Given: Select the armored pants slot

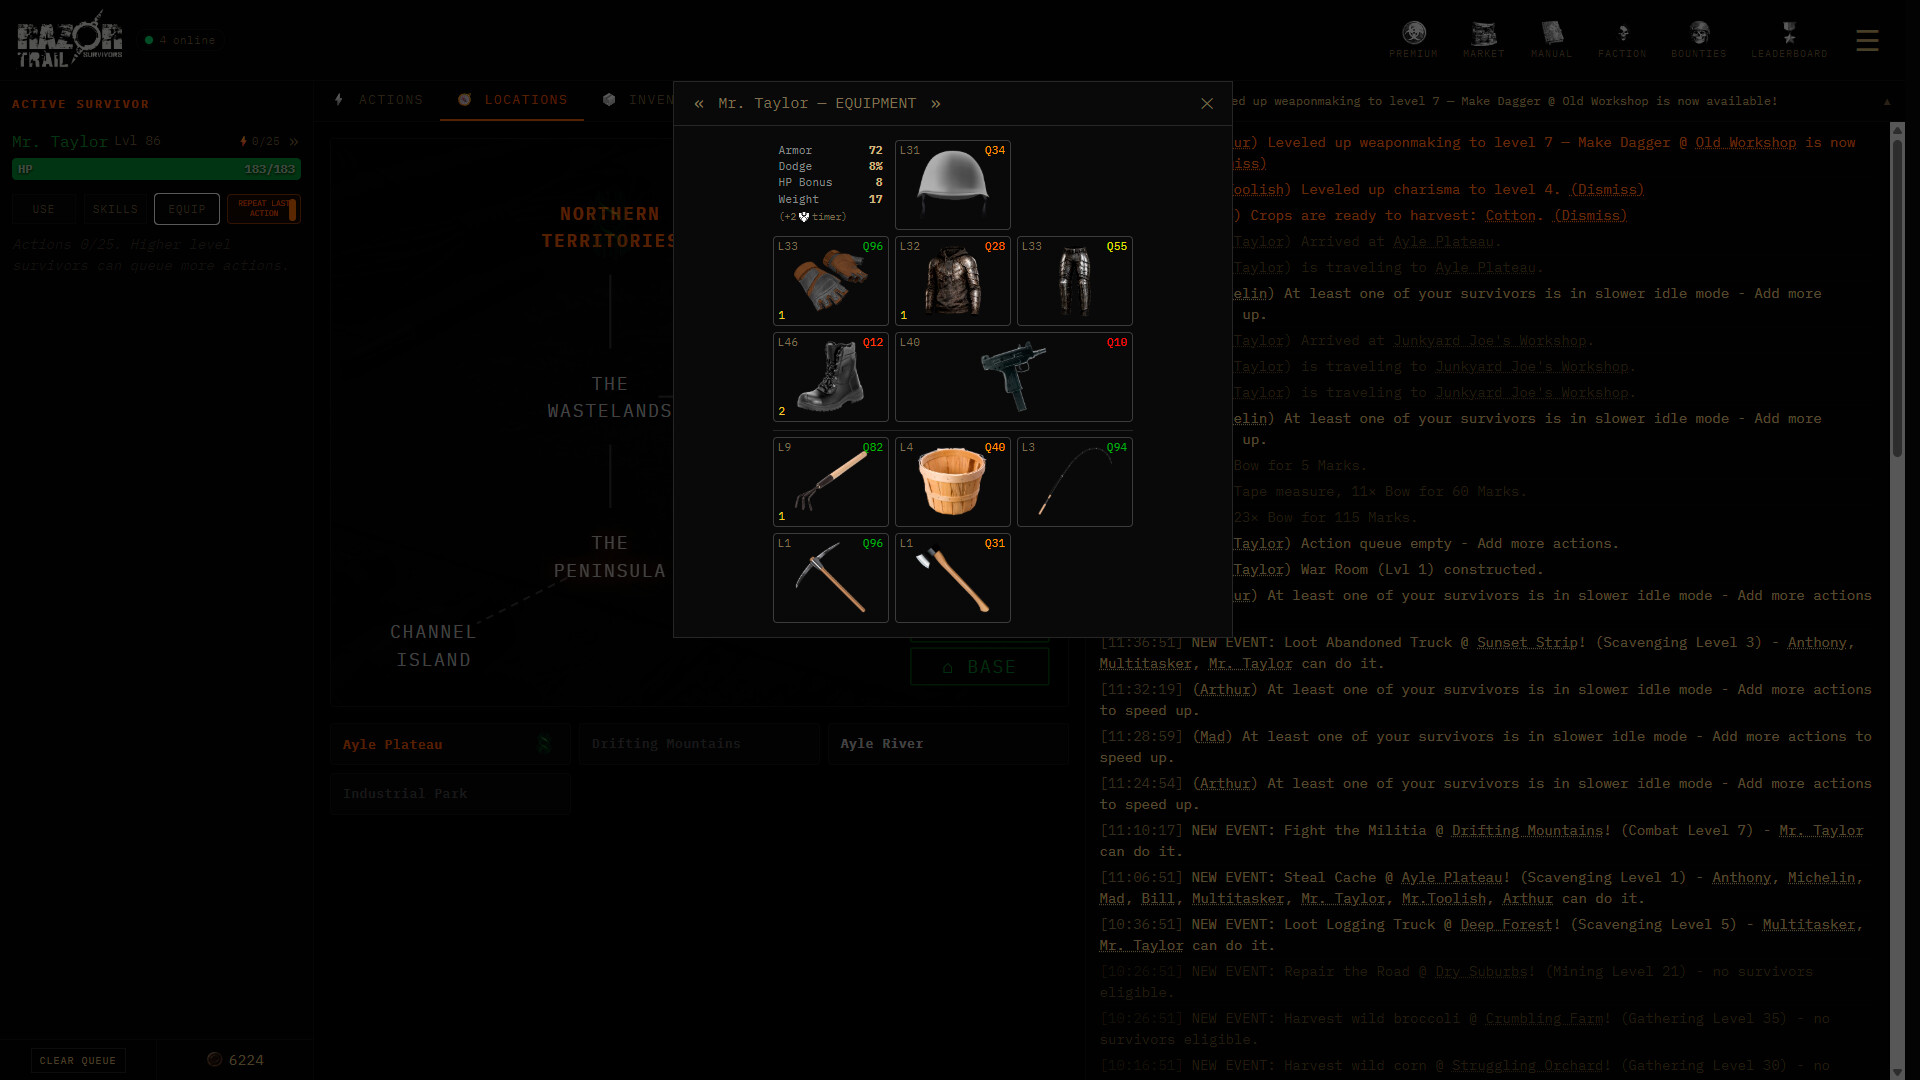Looking at the screenshot, I should (x=1074, y=281).
